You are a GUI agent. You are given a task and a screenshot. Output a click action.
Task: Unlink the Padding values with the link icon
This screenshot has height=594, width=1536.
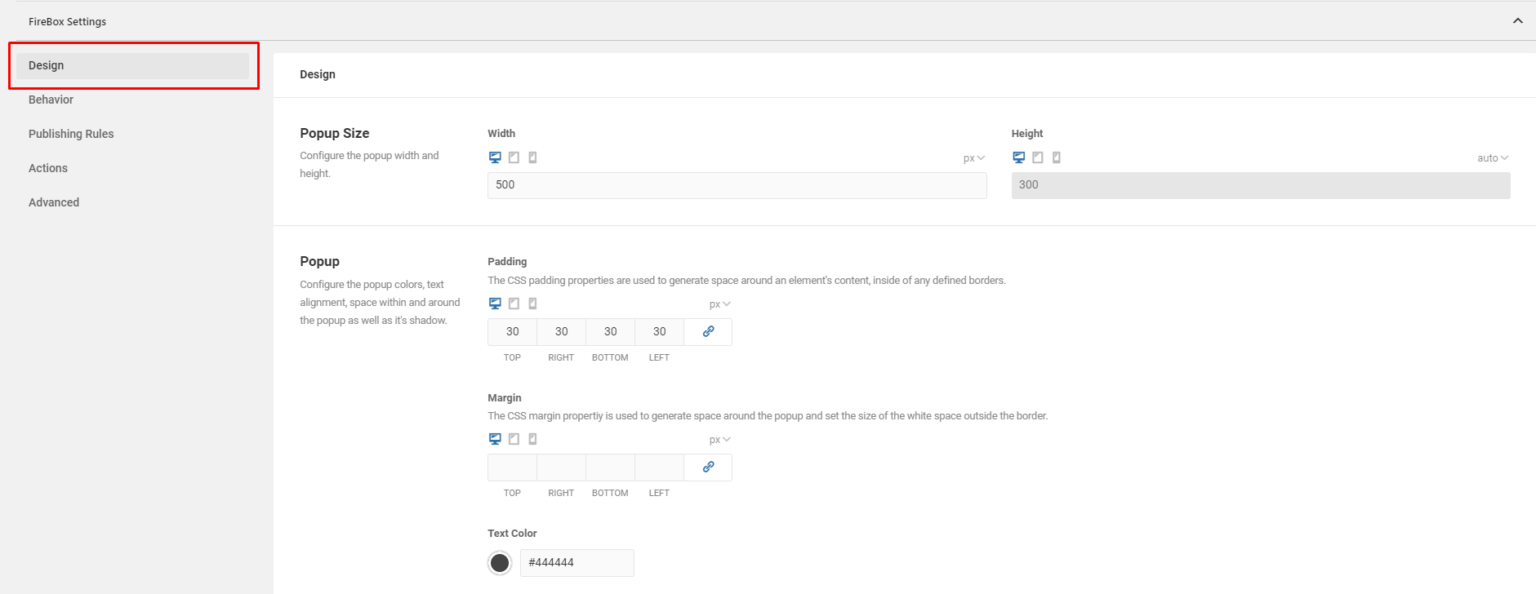[x=708, y=331]
